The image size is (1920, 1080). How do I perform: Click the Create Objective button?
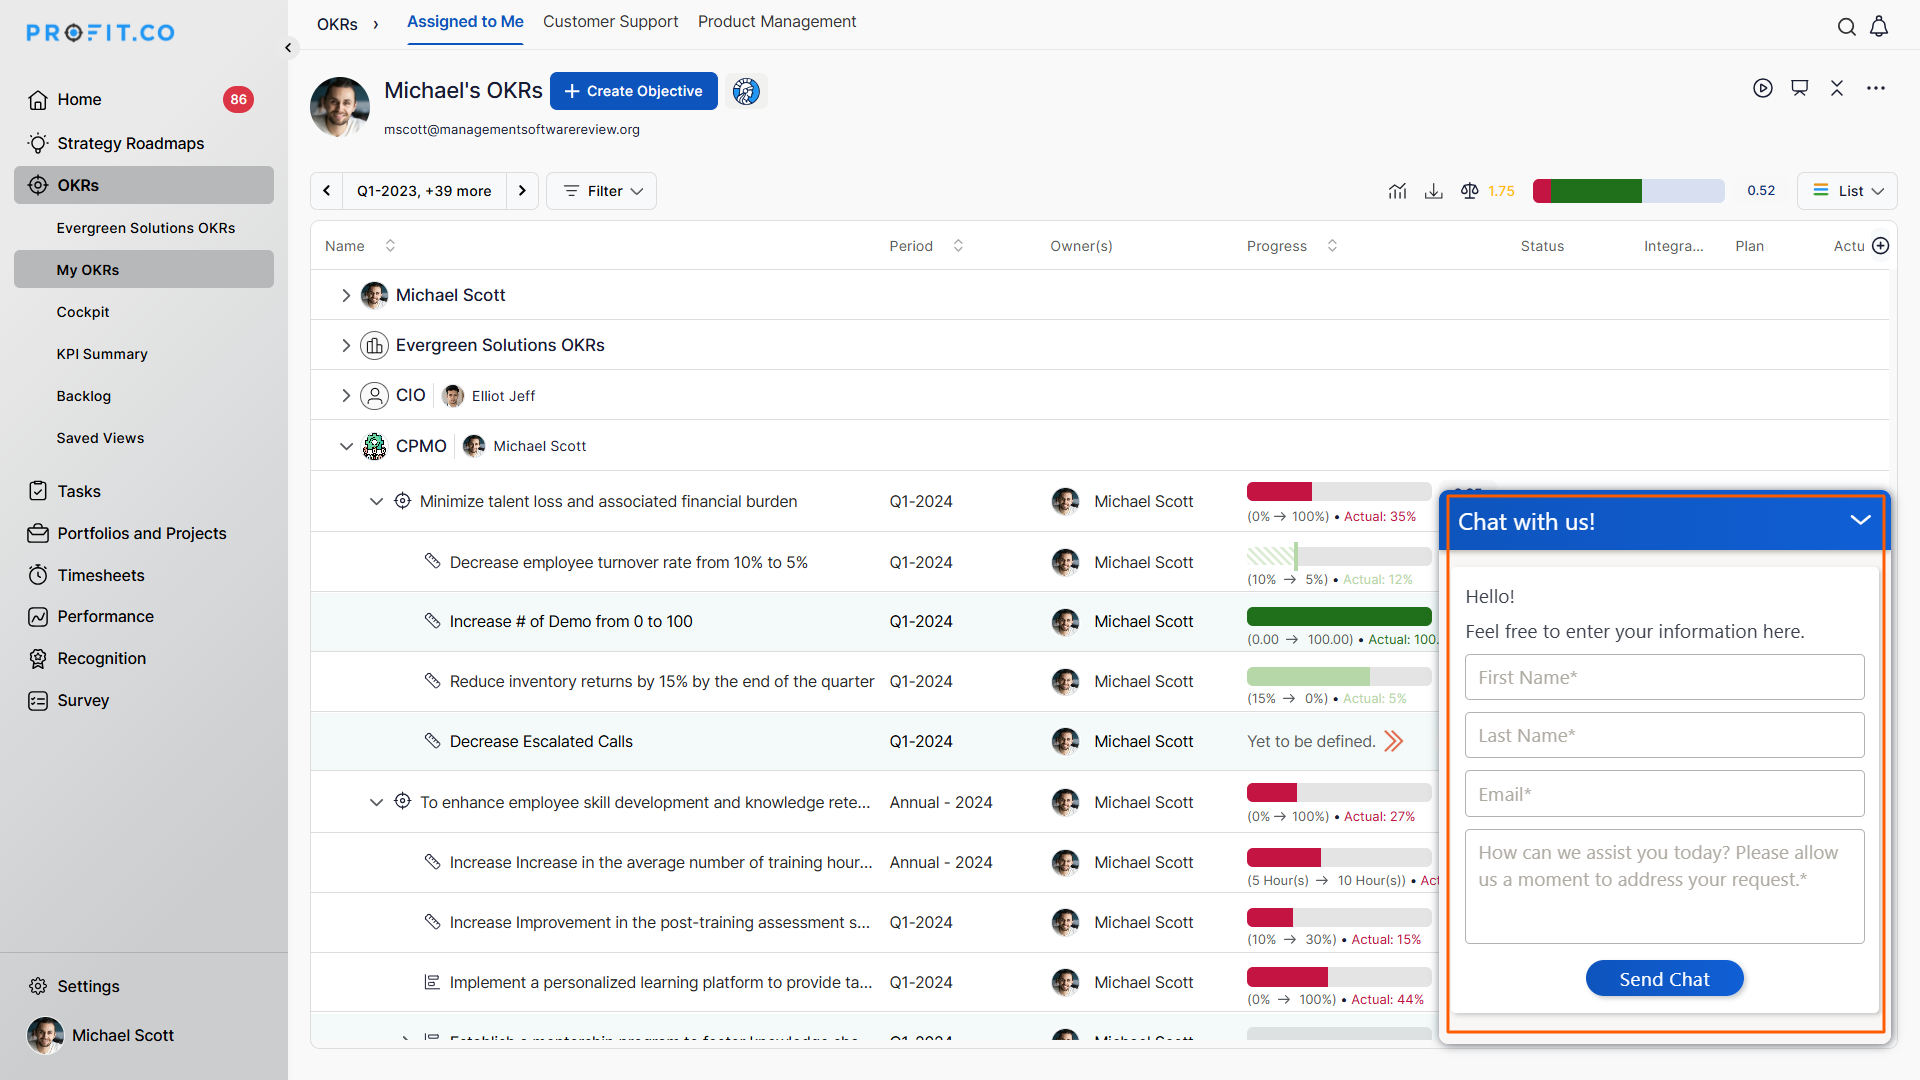(x=633, y=91)
